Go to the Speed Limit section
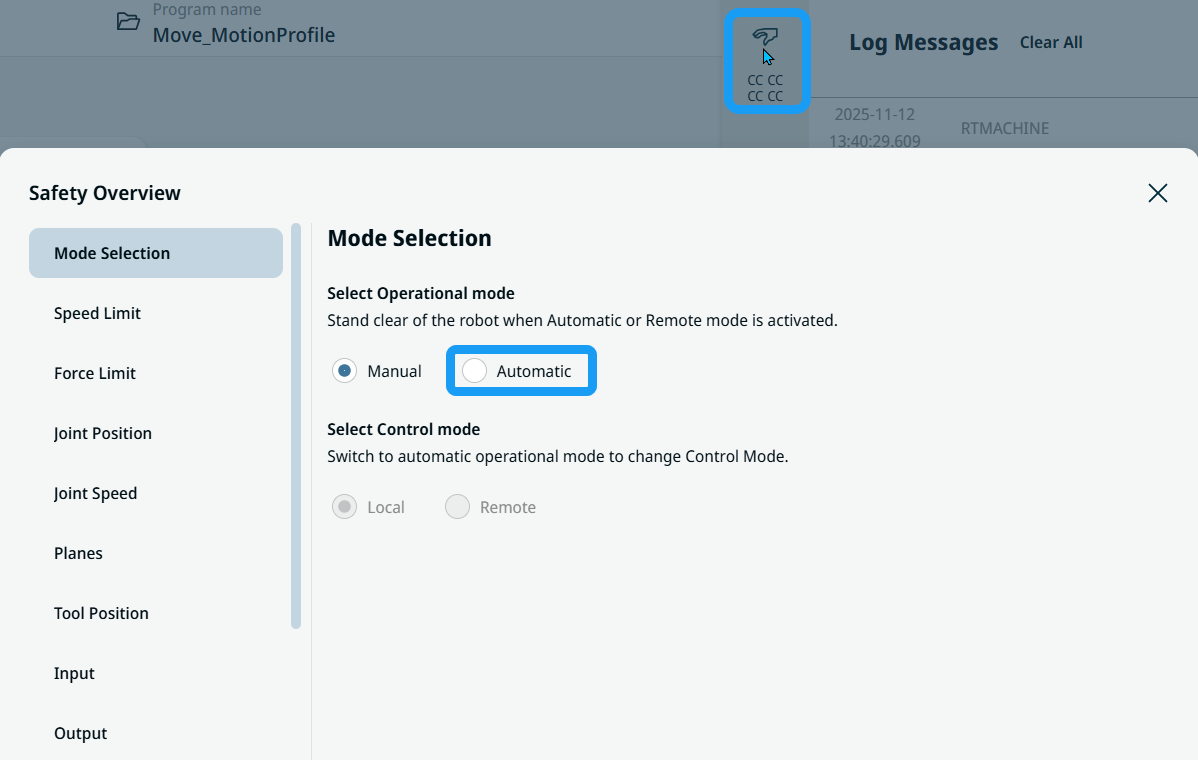This screenshot has height=760, width=1198. point(98,313)
